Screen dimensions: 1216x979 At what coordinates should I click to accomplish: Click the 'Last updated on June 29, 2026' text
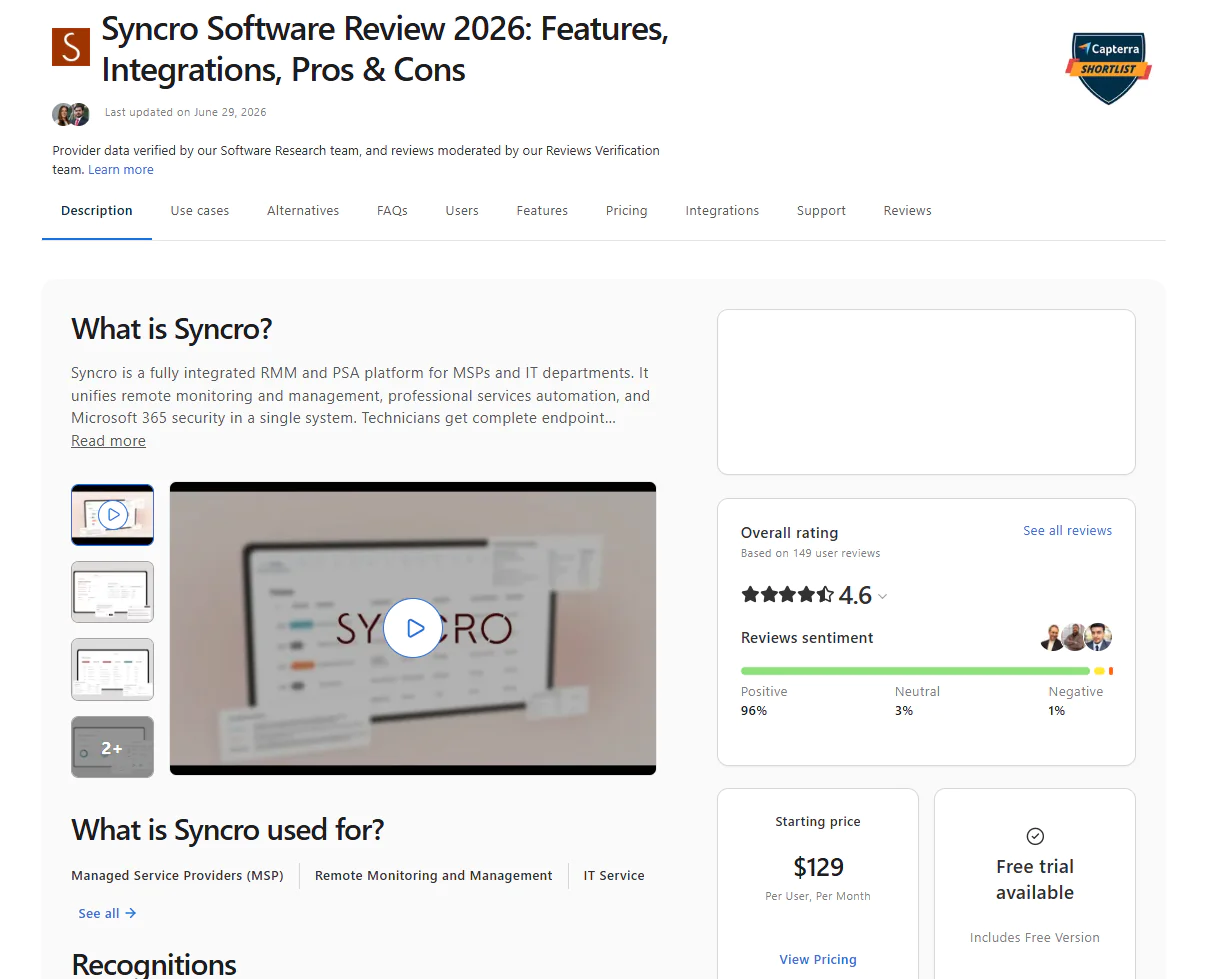(x=186, y=112)
